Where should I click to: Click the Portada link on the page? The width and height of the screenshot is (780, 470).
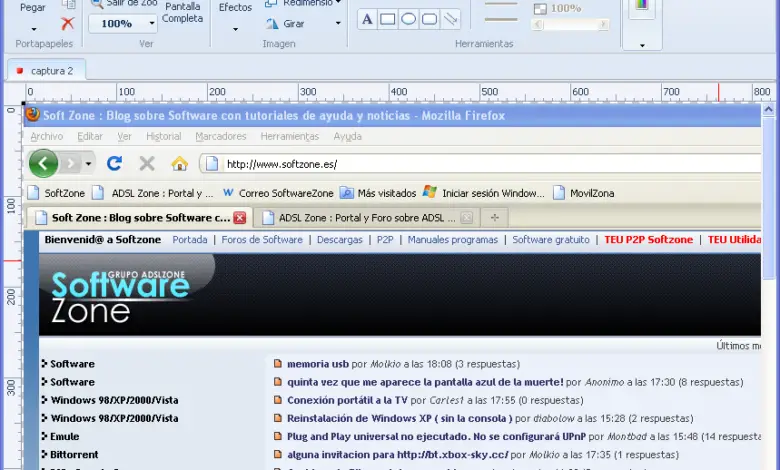coord(190,240)
